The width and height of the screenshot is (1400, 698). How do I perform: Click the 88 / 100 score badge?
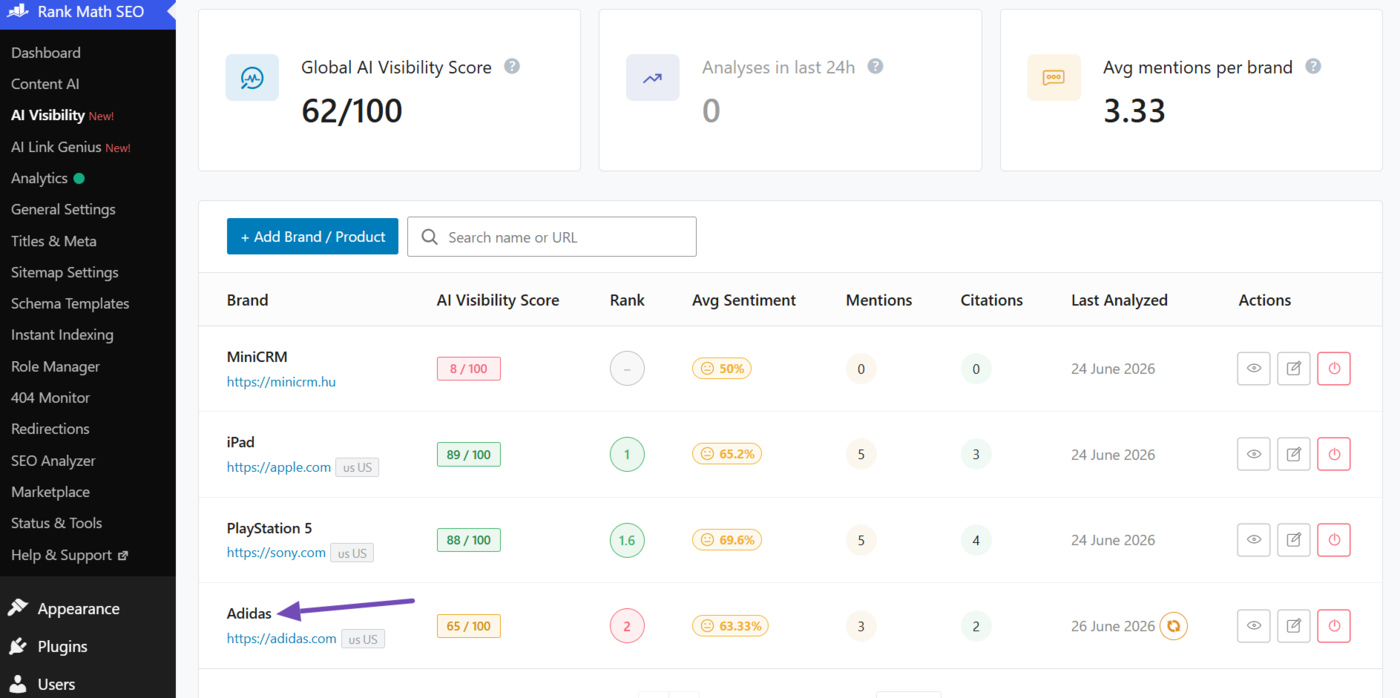[469, 540]
